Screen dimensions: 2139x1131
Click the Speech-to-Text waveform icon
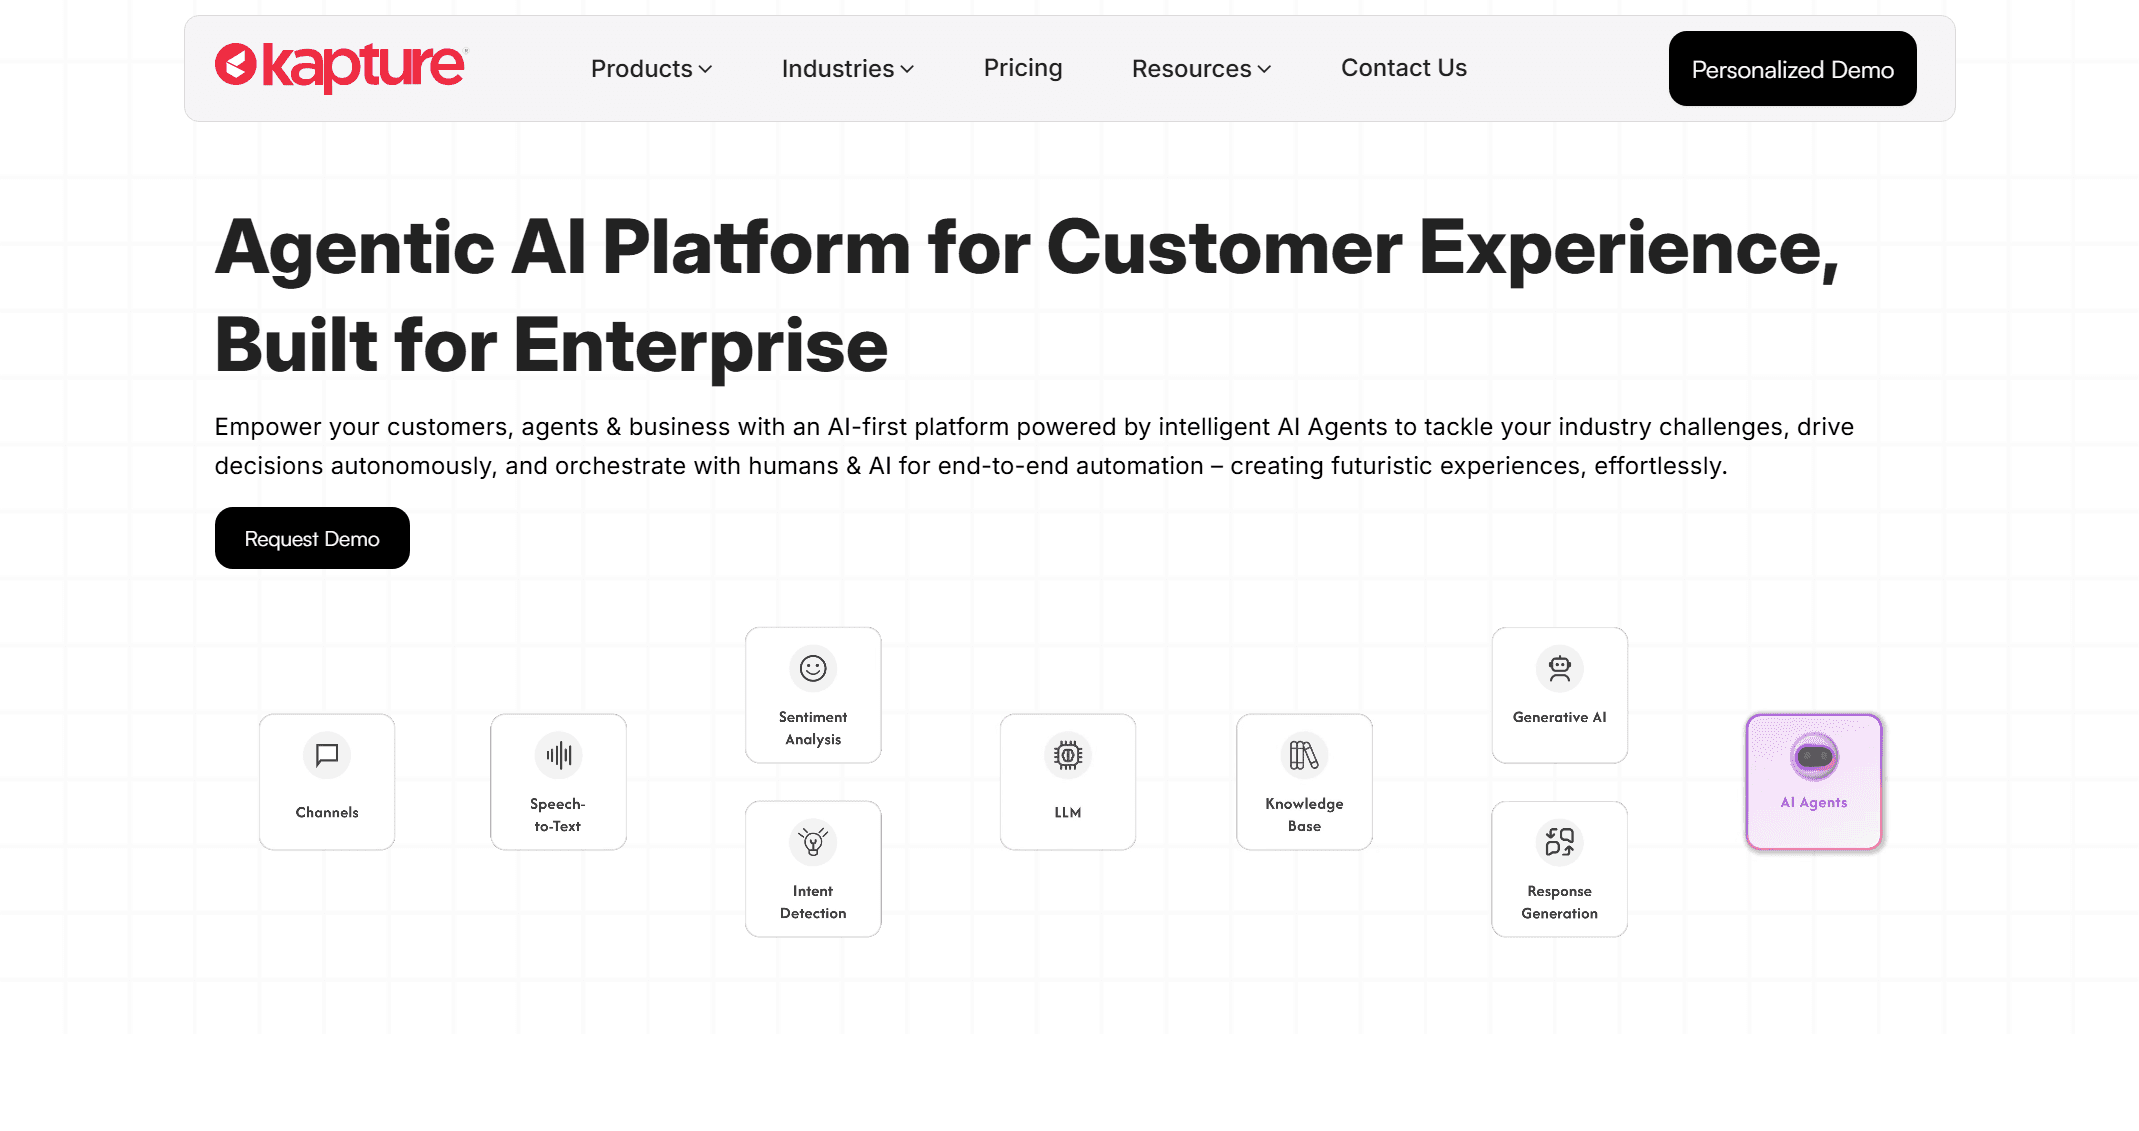click(558, 755)
